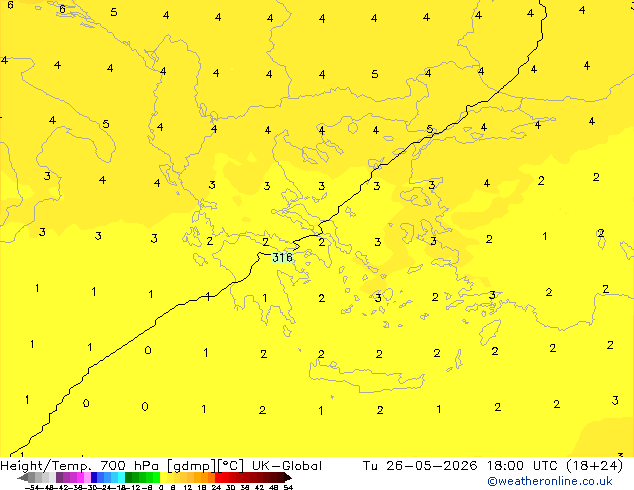
Task: Click the gray left arrow end of legend
Action: pos(22,477)
